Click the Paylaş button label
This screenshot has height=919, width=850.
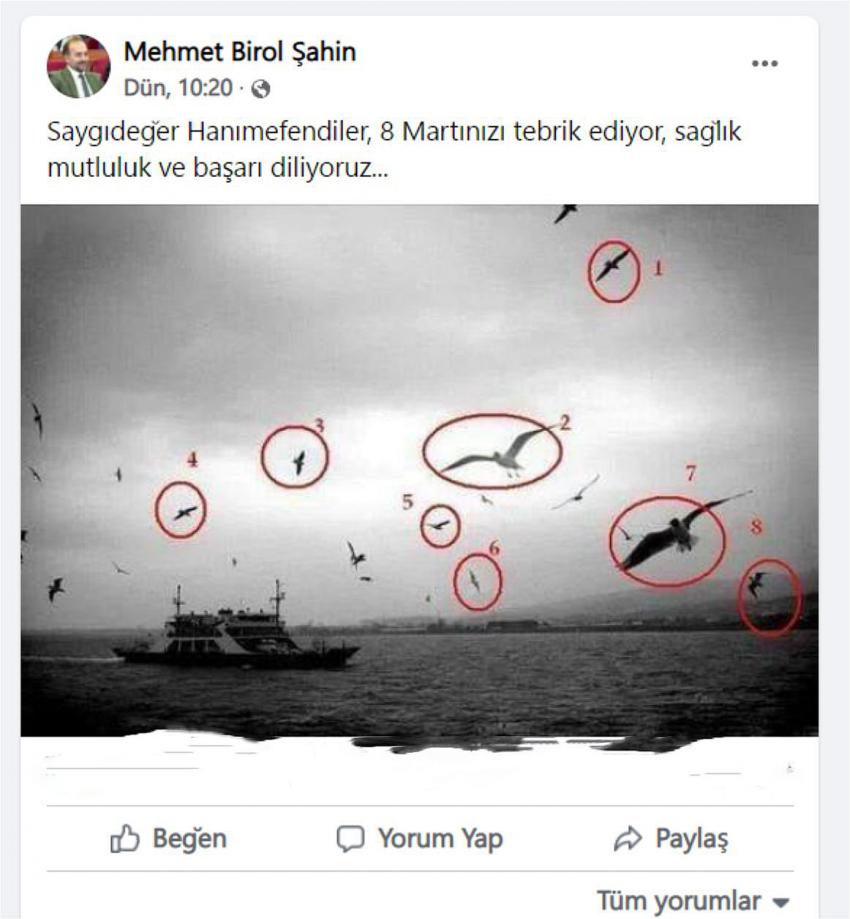692,839
